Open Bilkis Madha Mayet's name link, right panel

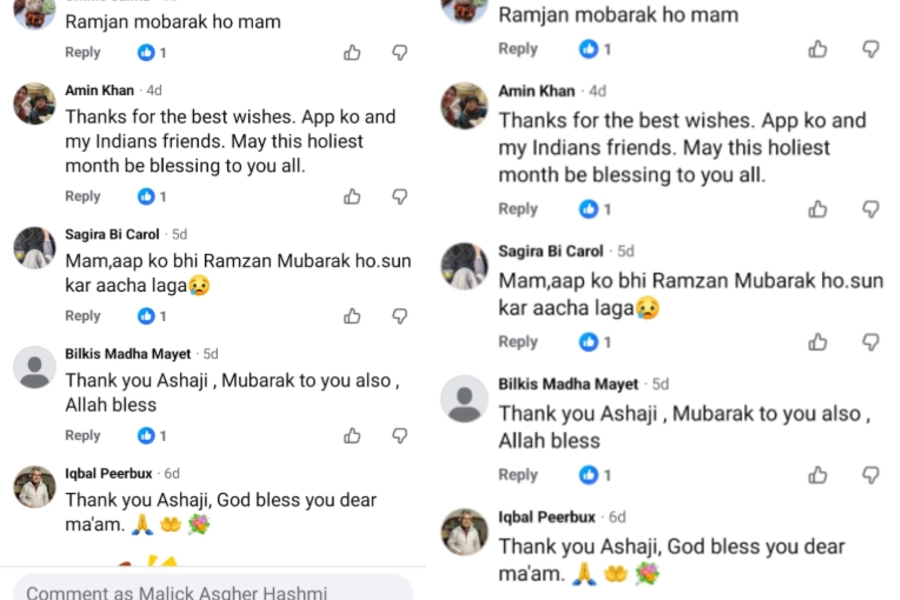pos(568,384)
